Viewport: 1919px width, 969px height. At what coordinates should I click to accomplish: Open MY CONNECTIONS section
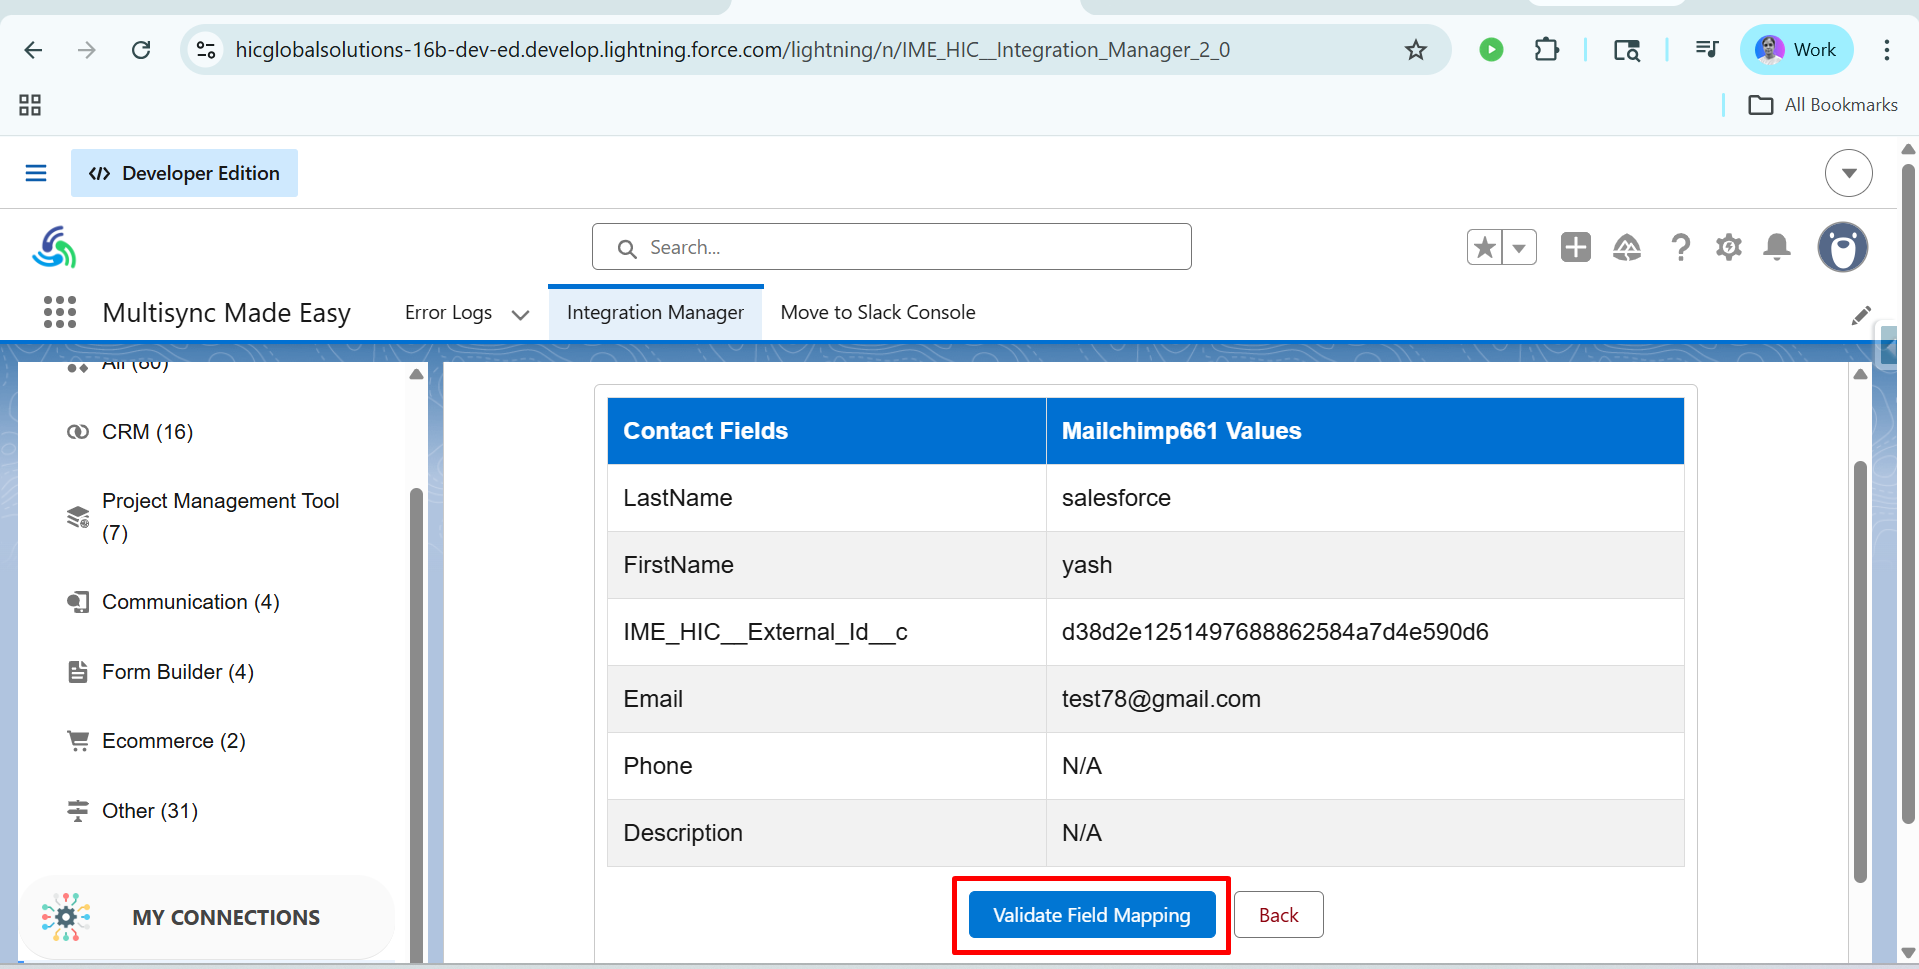pos(207,917)
